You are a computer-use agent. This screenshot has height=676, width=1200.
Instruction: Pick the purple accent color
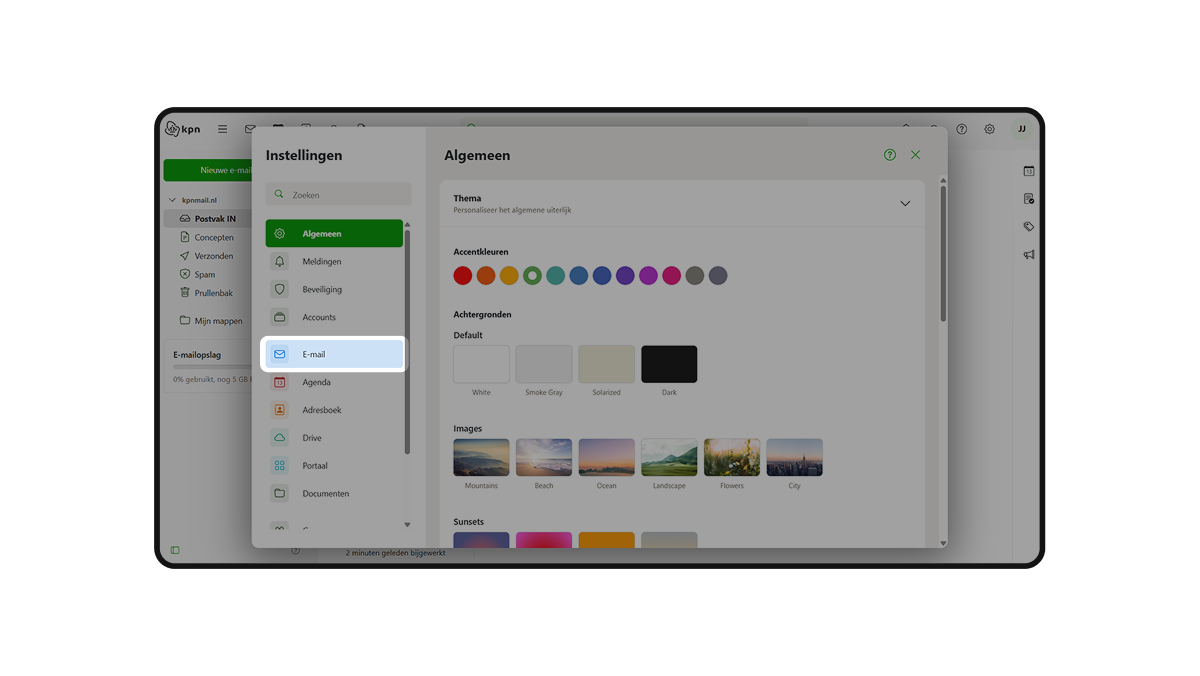[625, 275]
